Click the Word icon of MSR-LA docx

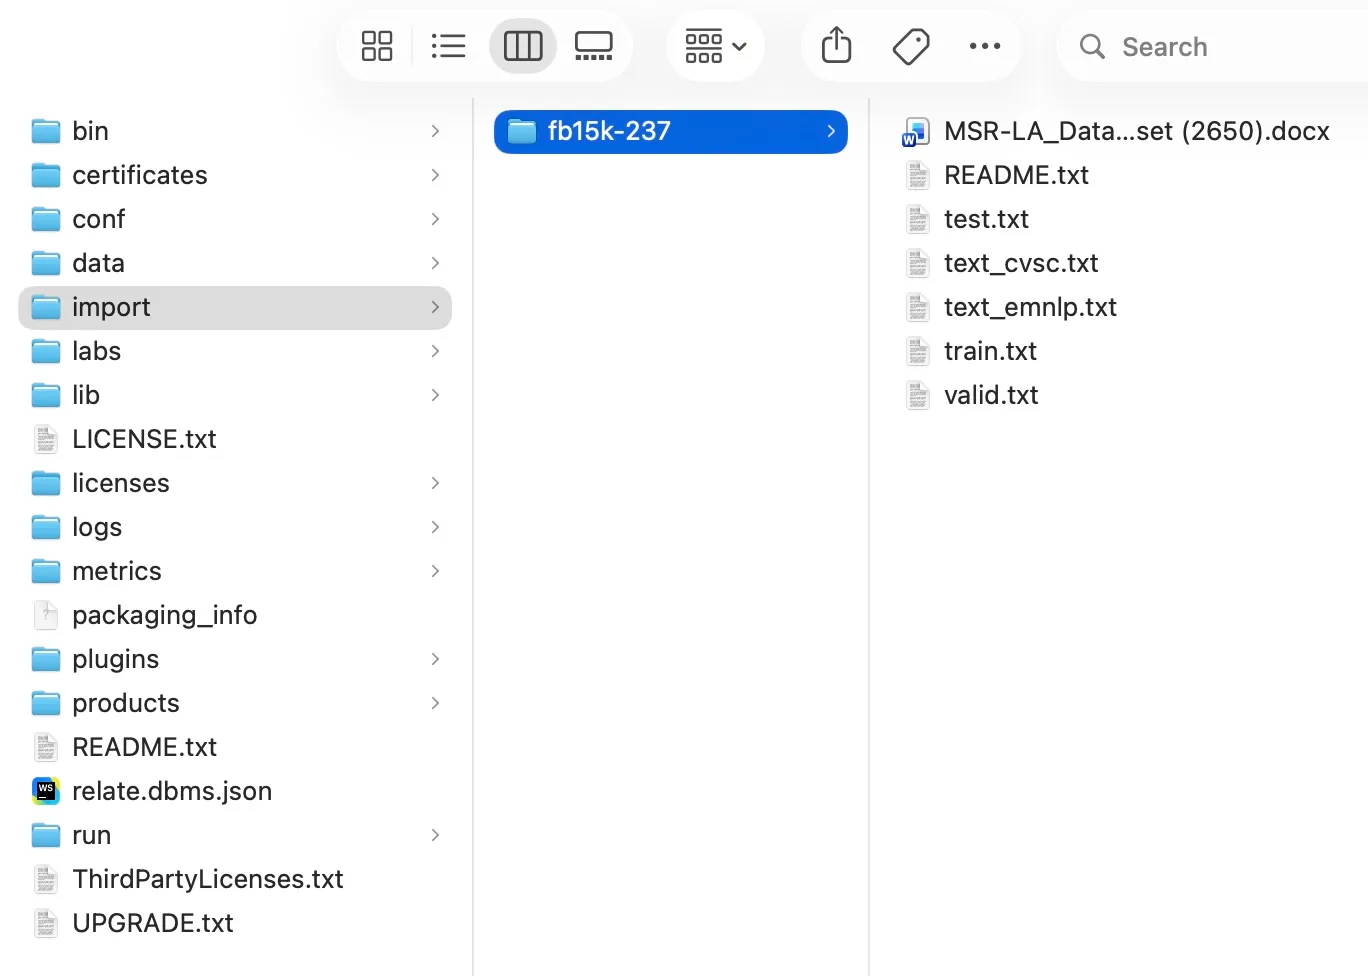pyautogui.click(x=916, y=132)
